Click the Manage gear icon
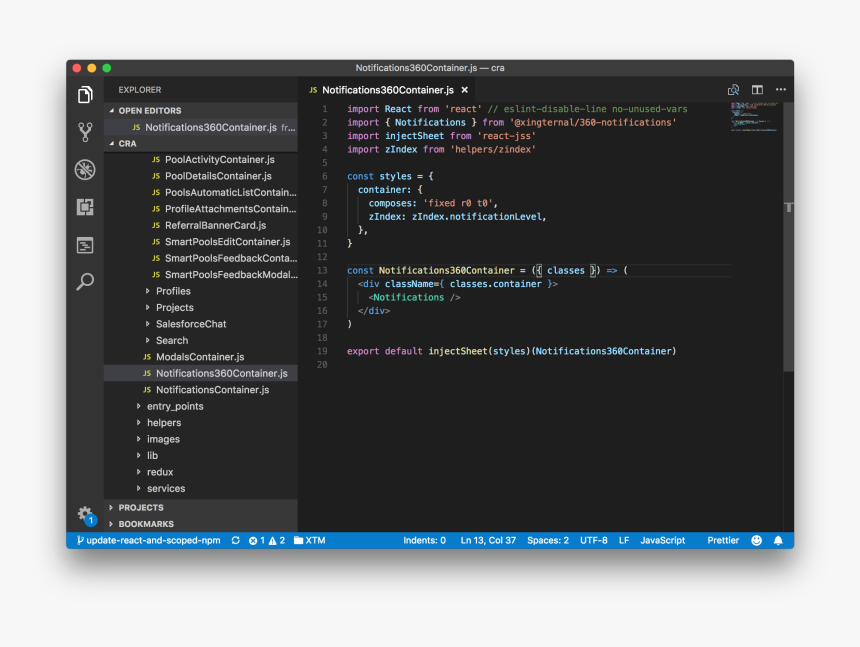 point(85,514)
